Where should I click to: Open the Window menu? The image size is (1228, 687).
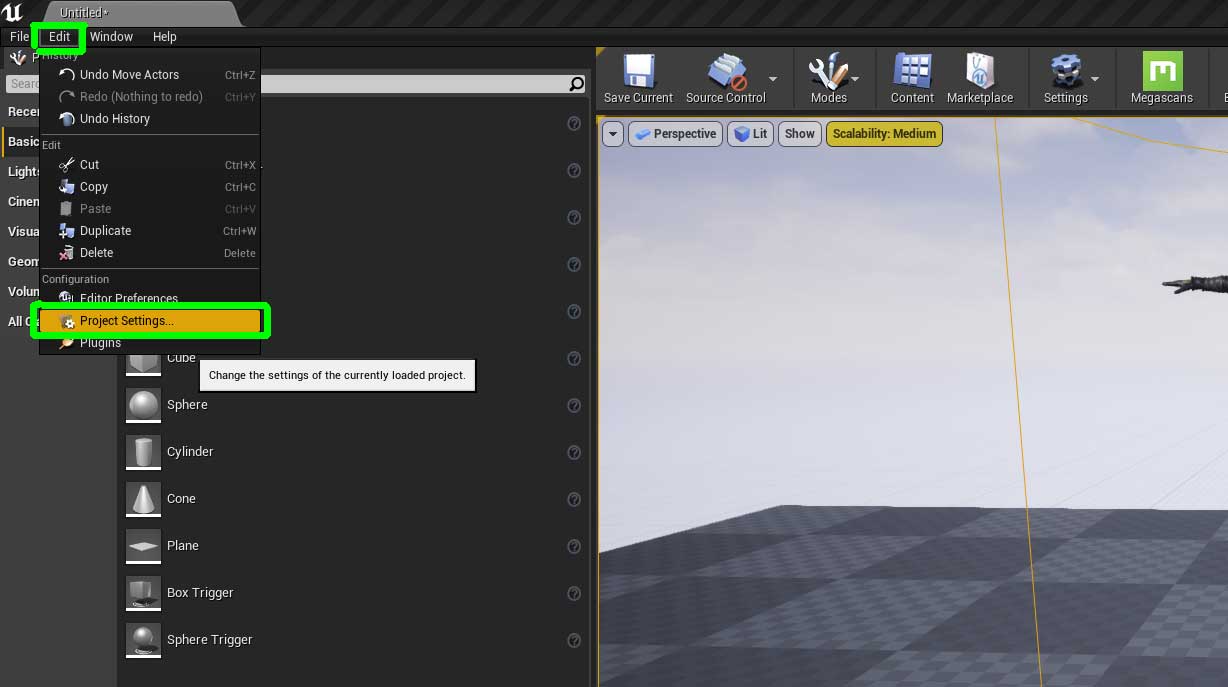110,37
